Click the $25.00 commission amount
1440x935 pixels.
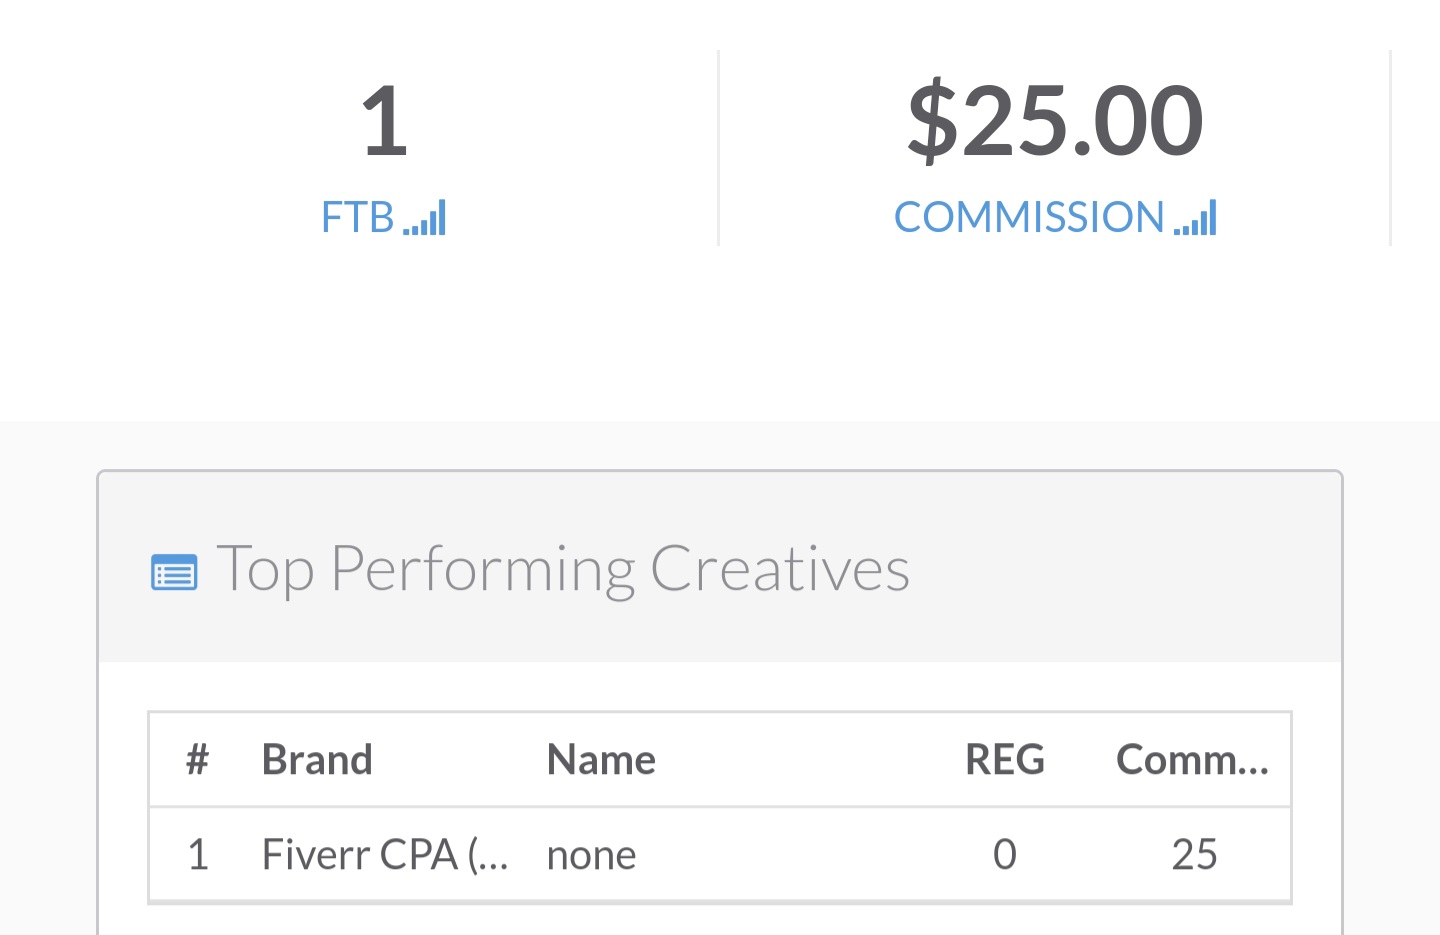(x=1055, y=121)
